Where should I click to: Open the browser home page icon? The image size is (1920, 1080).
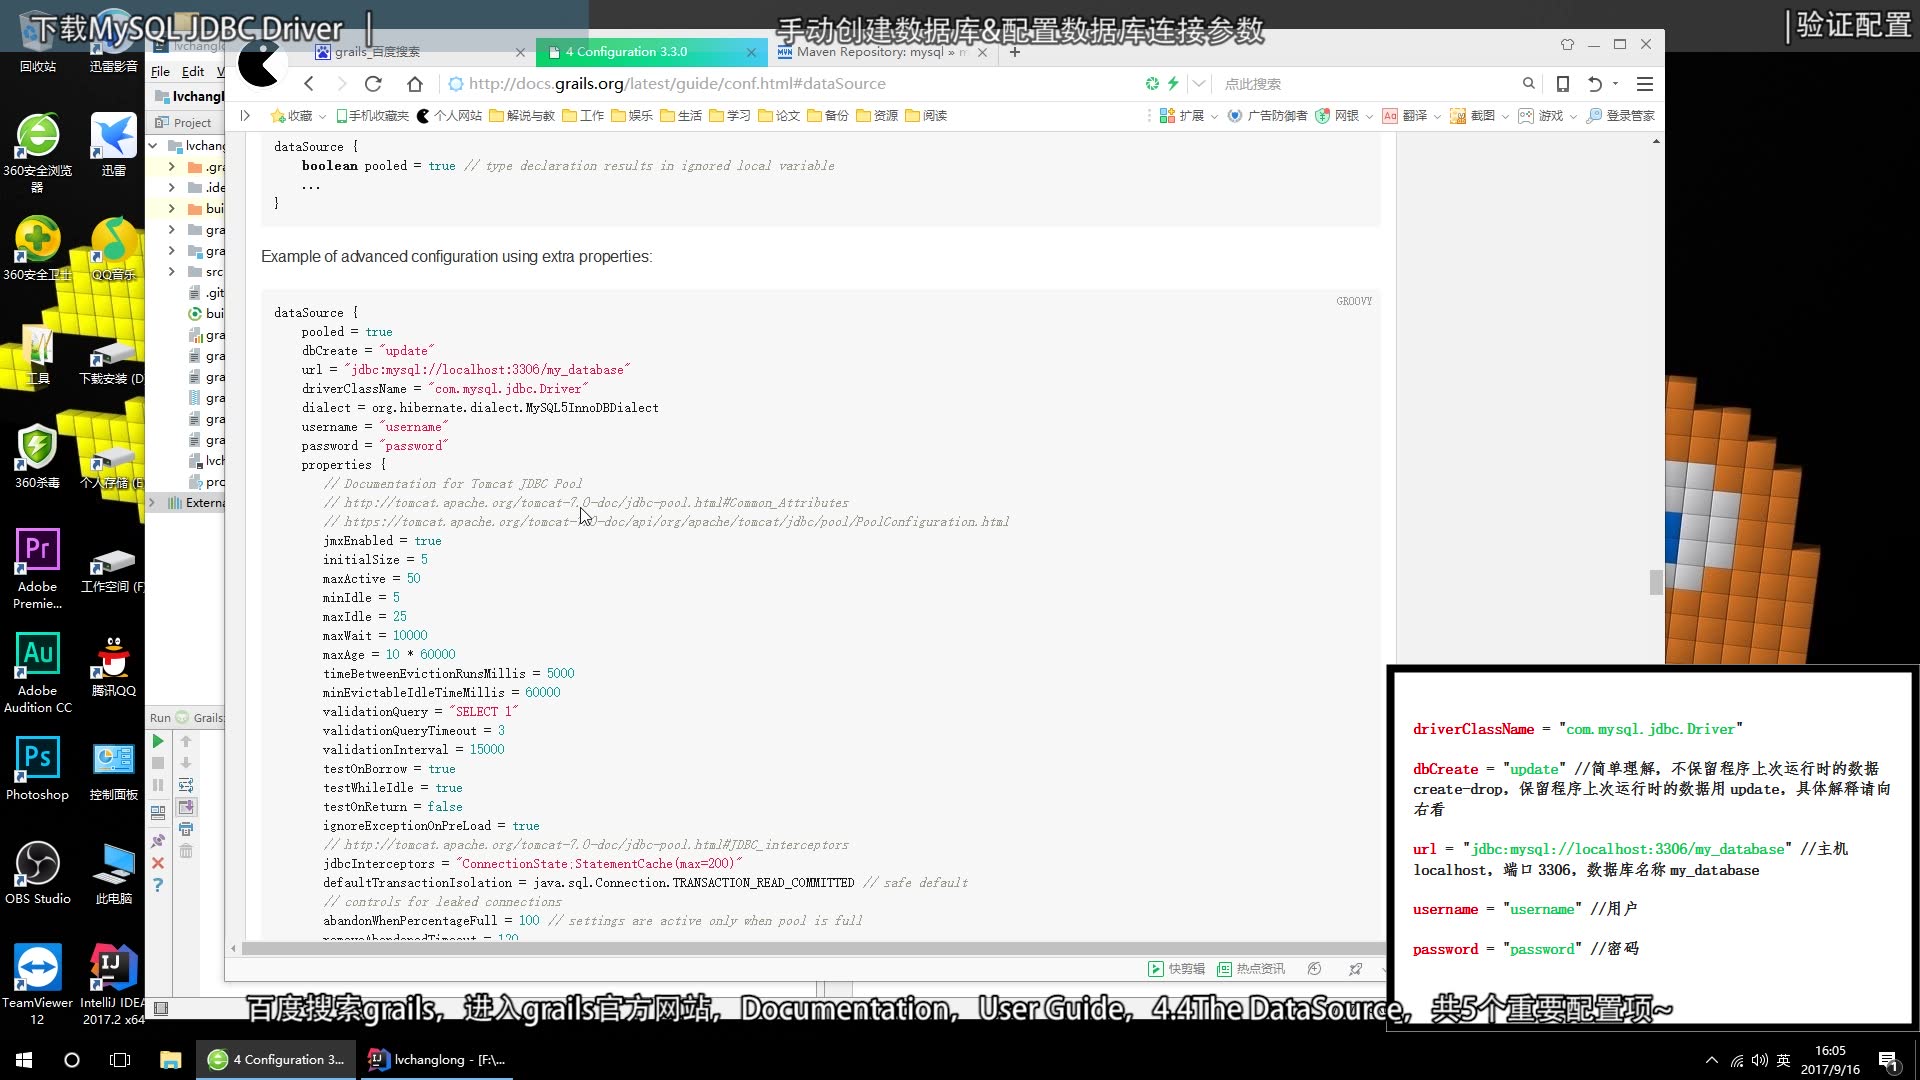415,84
